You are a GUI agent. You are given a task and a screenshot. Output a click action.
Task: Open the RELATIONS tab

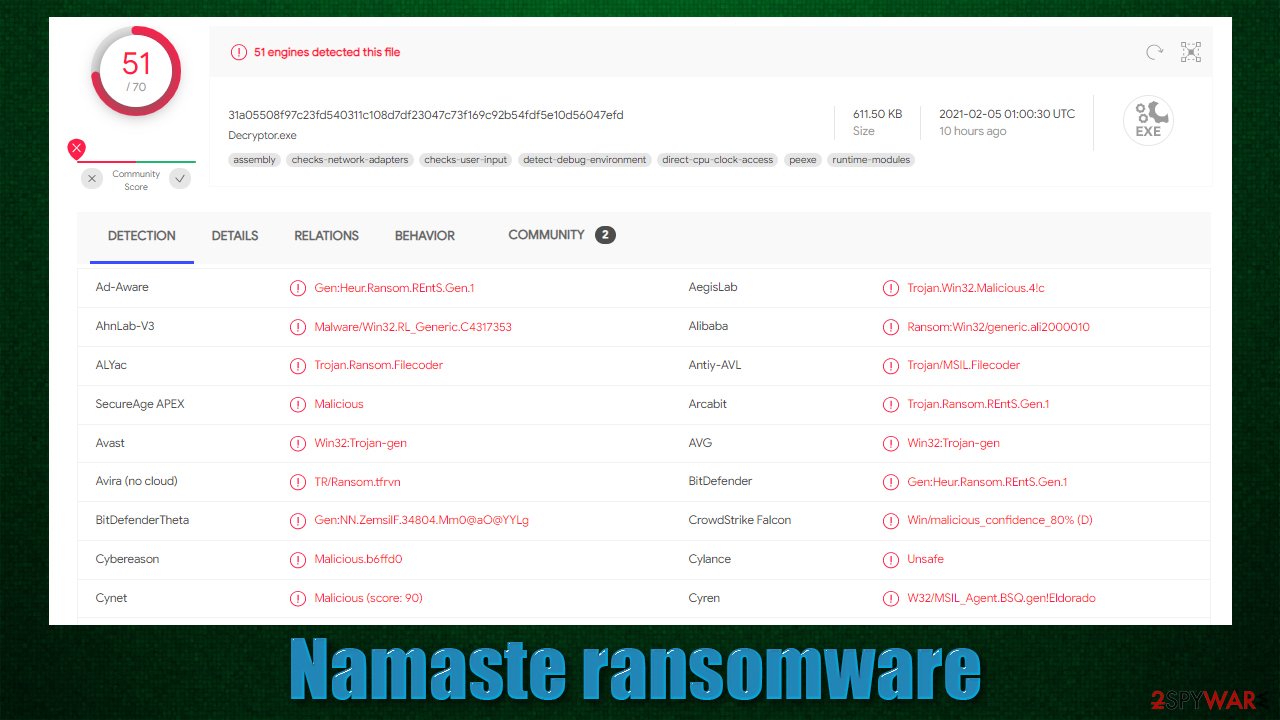pos(326,236)
